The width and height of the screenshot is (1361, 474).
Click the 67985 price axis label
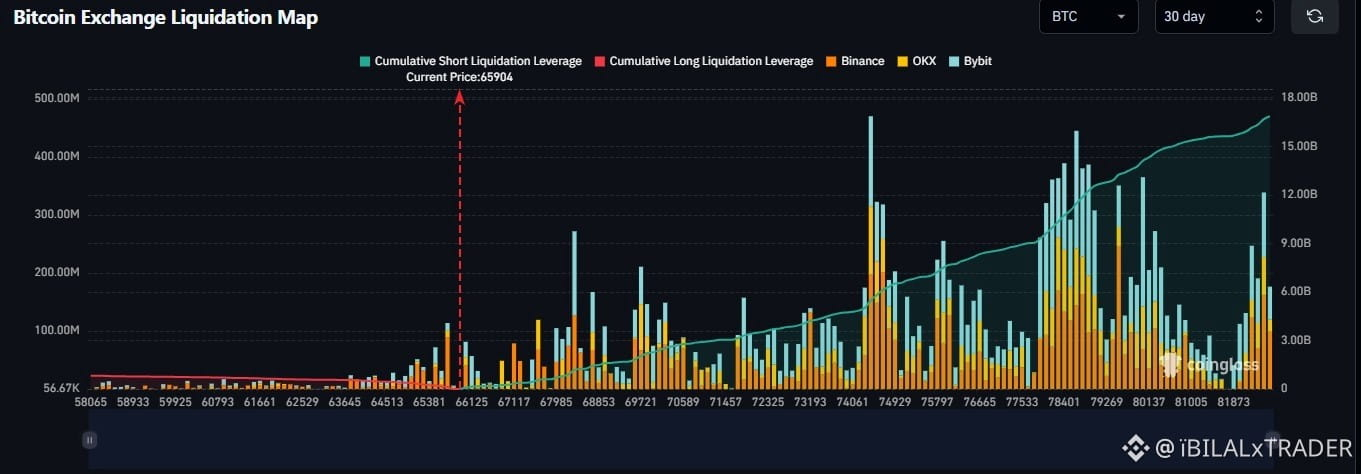[x=555, y=402]
